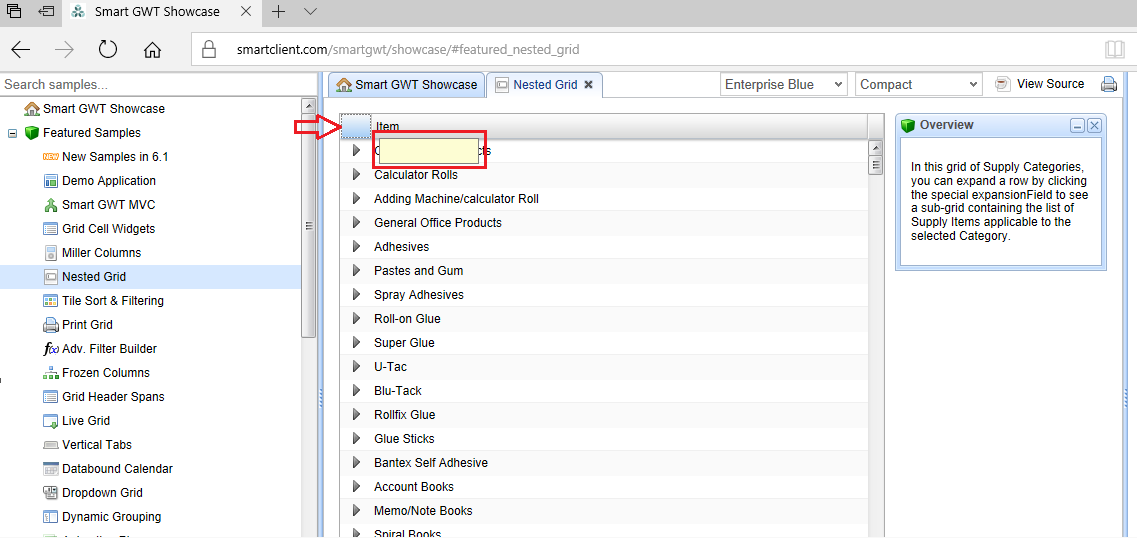Open the Grid Cell Widgets sample
The height and width of the screenshot is (538, 1137).
(x=109, y=228)
